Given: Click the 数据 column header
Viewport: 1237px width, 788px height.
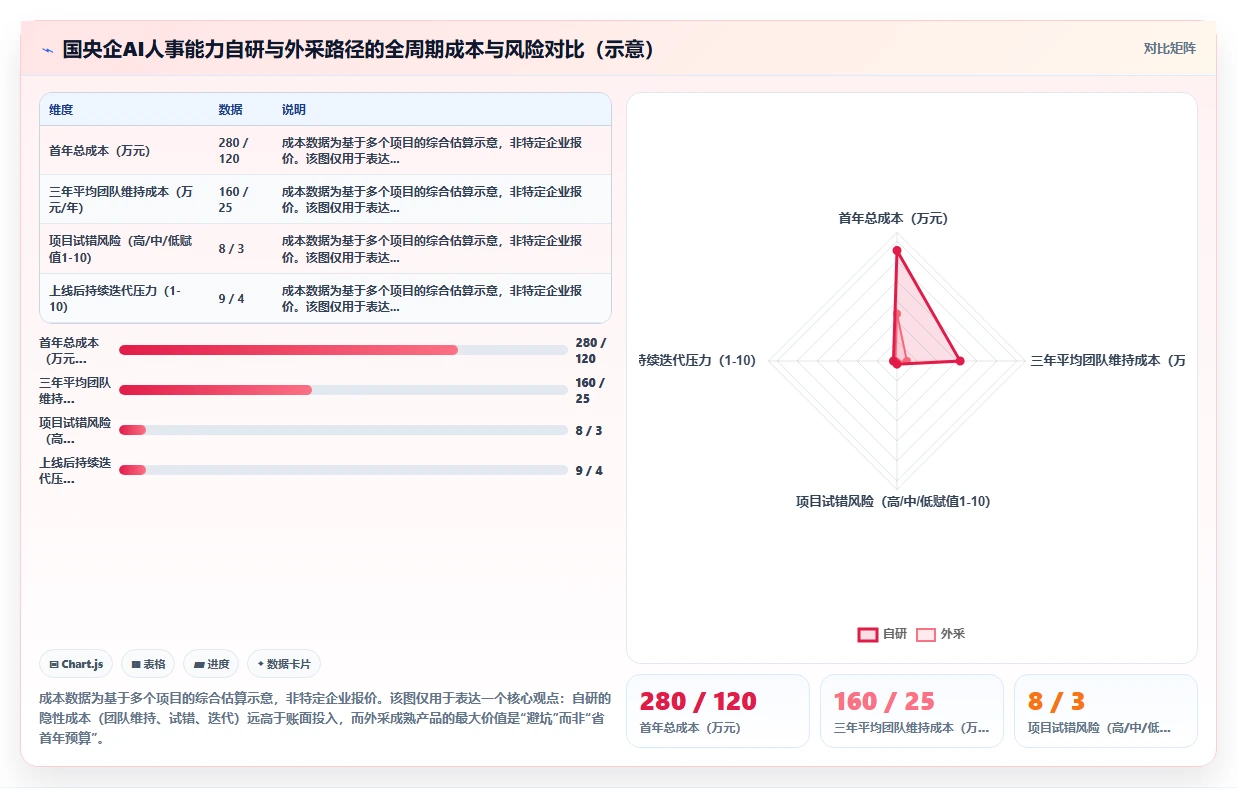Looking at the screenshot, I should [x=231, y=110].
